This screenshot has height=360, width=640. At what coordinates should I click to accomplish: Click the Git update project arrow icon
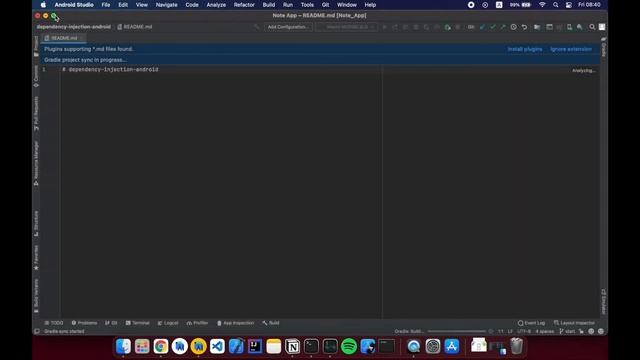click(x=482, y=27)
